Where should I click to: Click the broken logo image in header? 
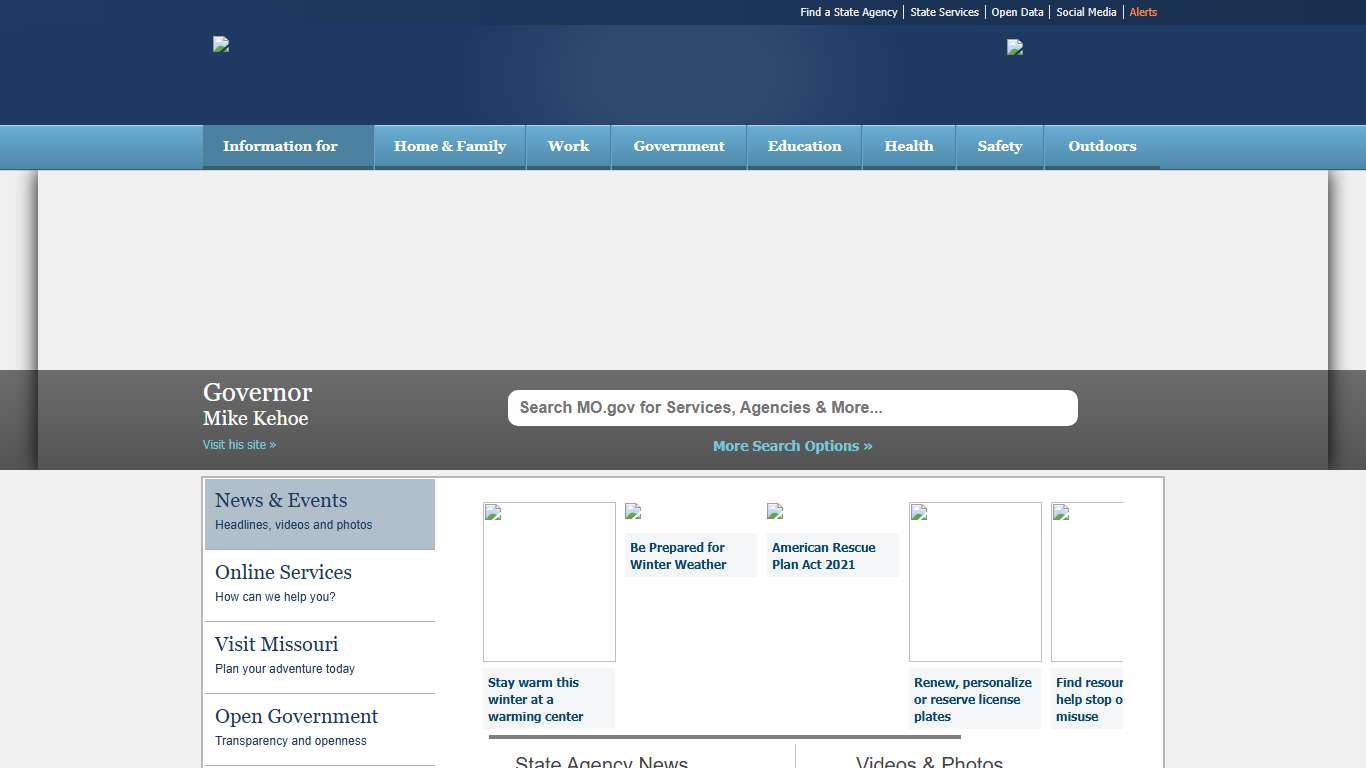coord(221,44)
